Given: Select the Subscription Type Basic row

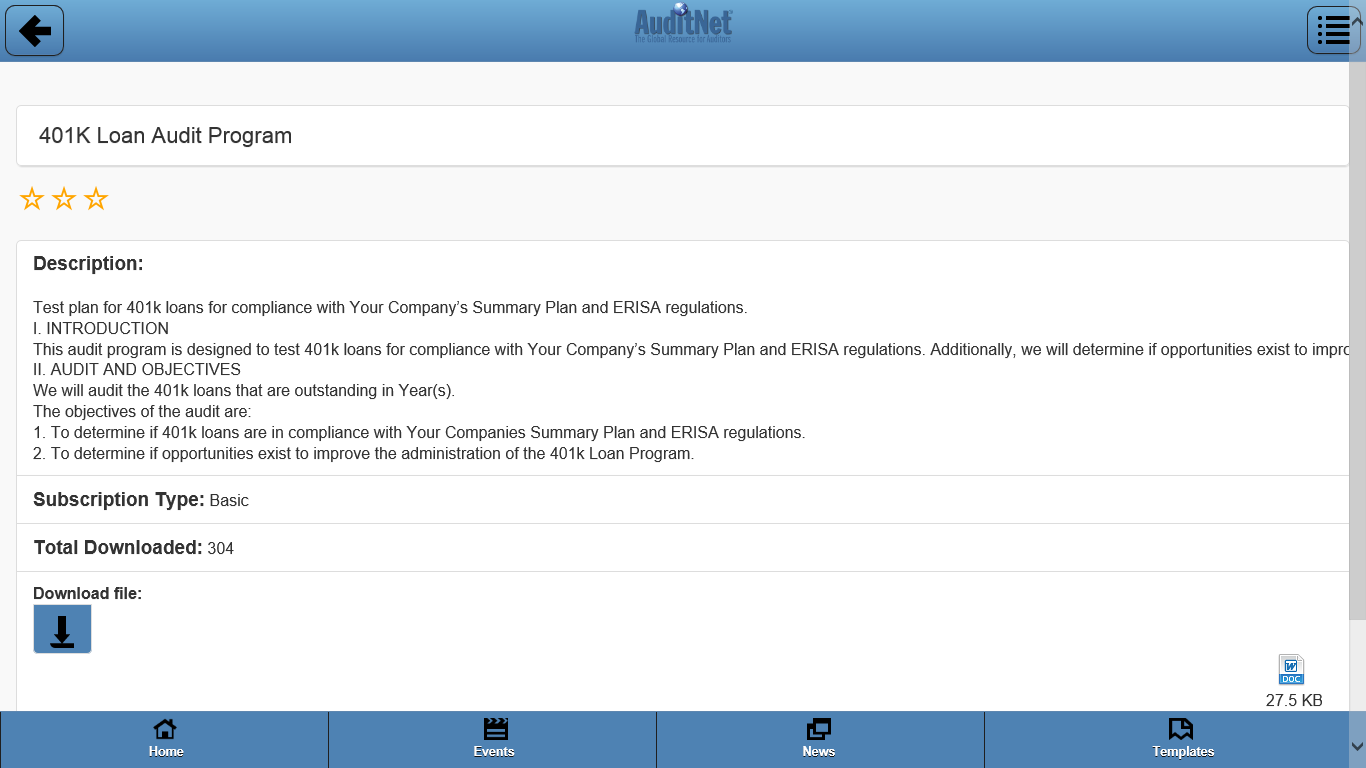Looking at the screenshot, I should [x=141, y=500].
